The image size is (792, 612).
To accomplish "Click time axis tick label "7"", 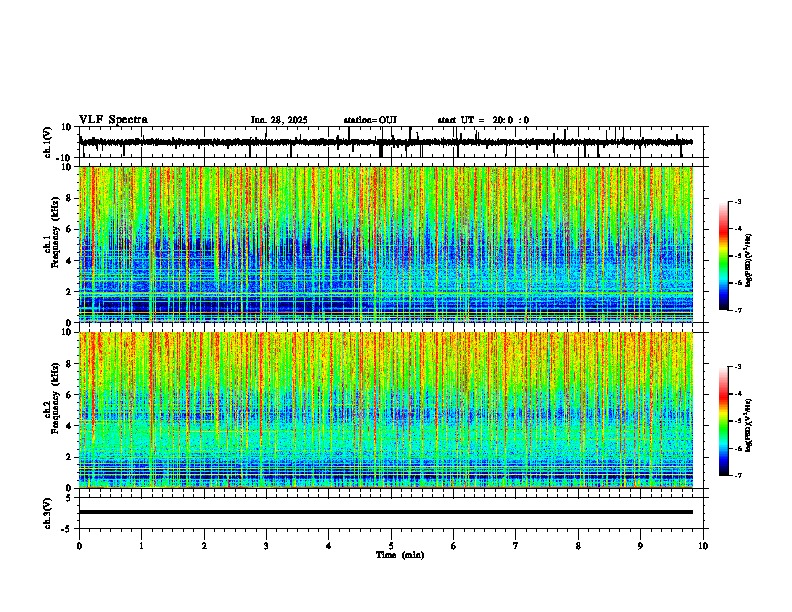I will click(516, 546).
